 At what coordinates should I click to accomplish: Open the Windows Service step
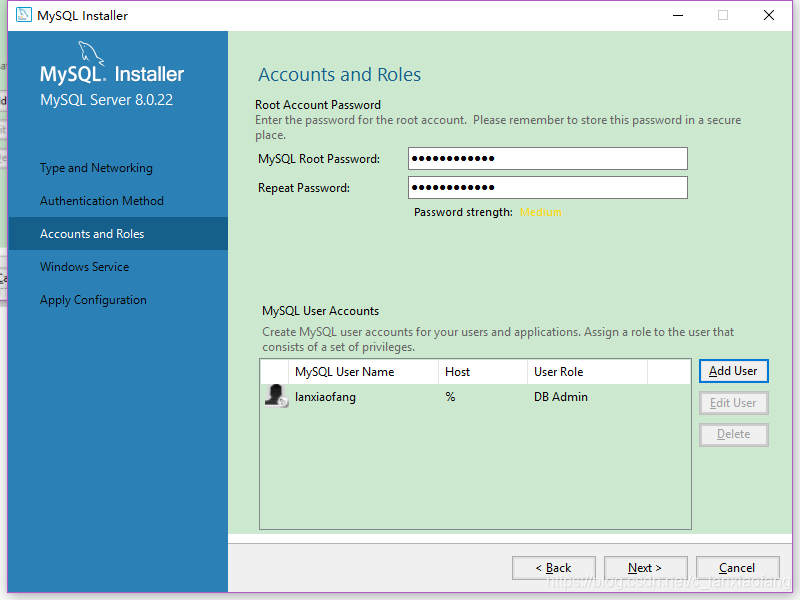pyautogui.click(x=84, y=267)
